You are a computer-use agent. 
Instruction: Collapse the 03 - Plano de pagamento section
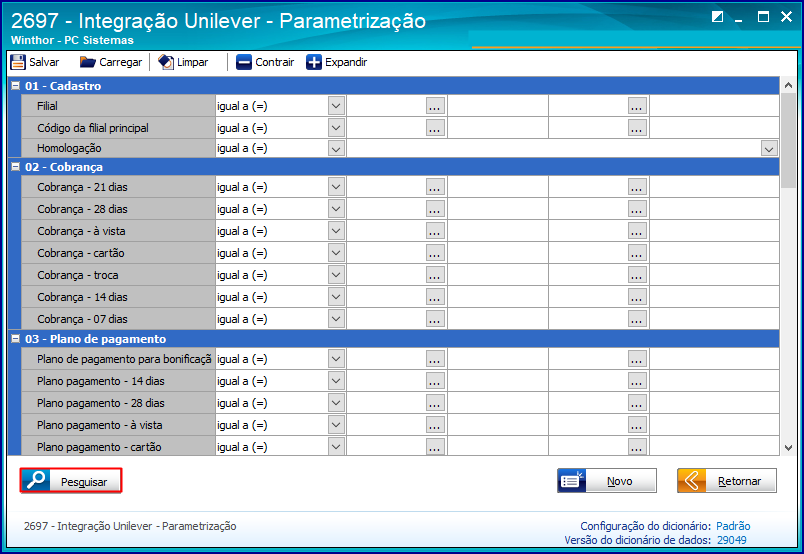15,339
